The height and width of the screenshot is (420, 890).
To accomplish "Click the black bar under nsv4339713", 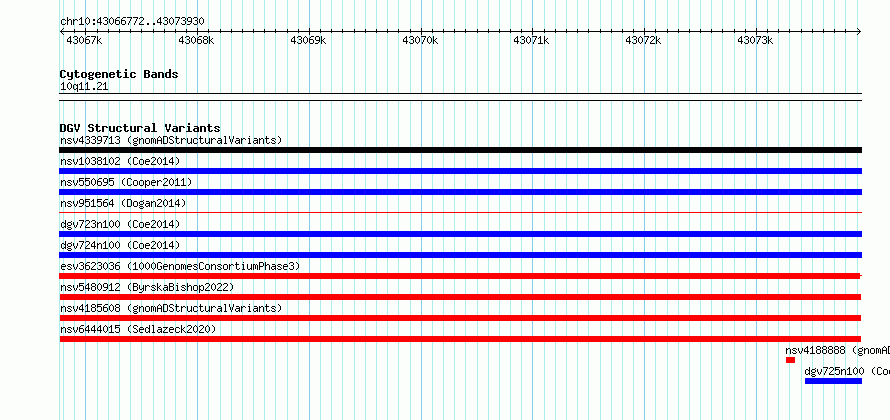I will 460,150.
